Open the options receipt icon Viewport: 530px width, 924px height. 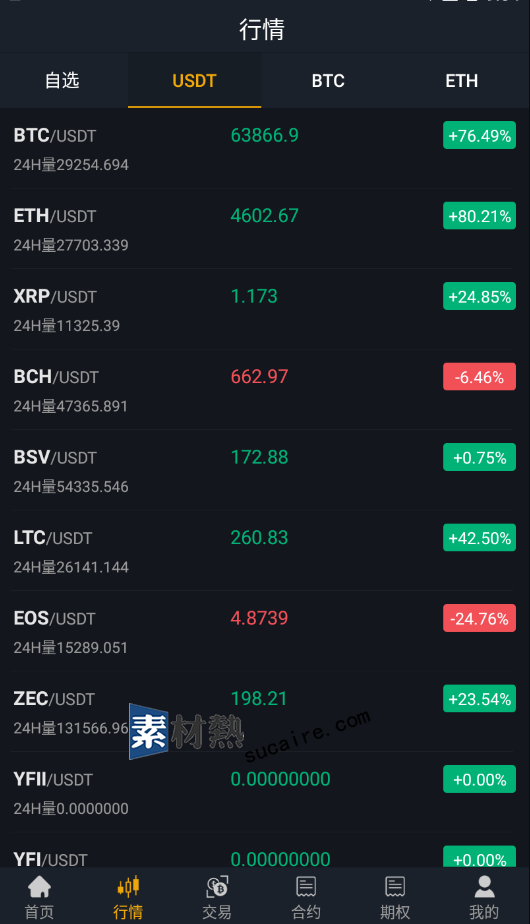[x=395, y=886]
